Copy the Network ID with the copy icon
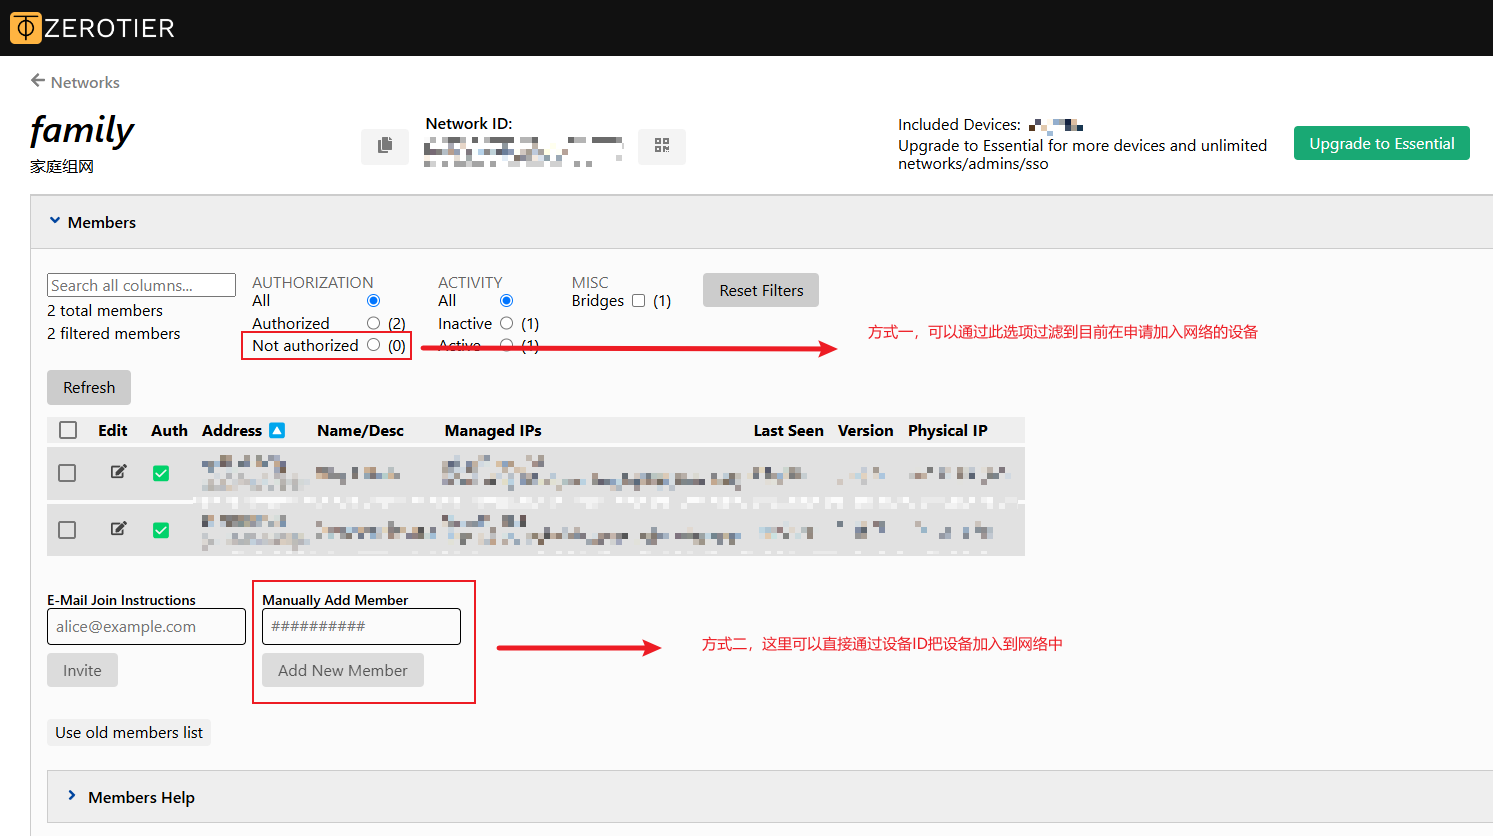1493x836 pixels. point(385,146)
